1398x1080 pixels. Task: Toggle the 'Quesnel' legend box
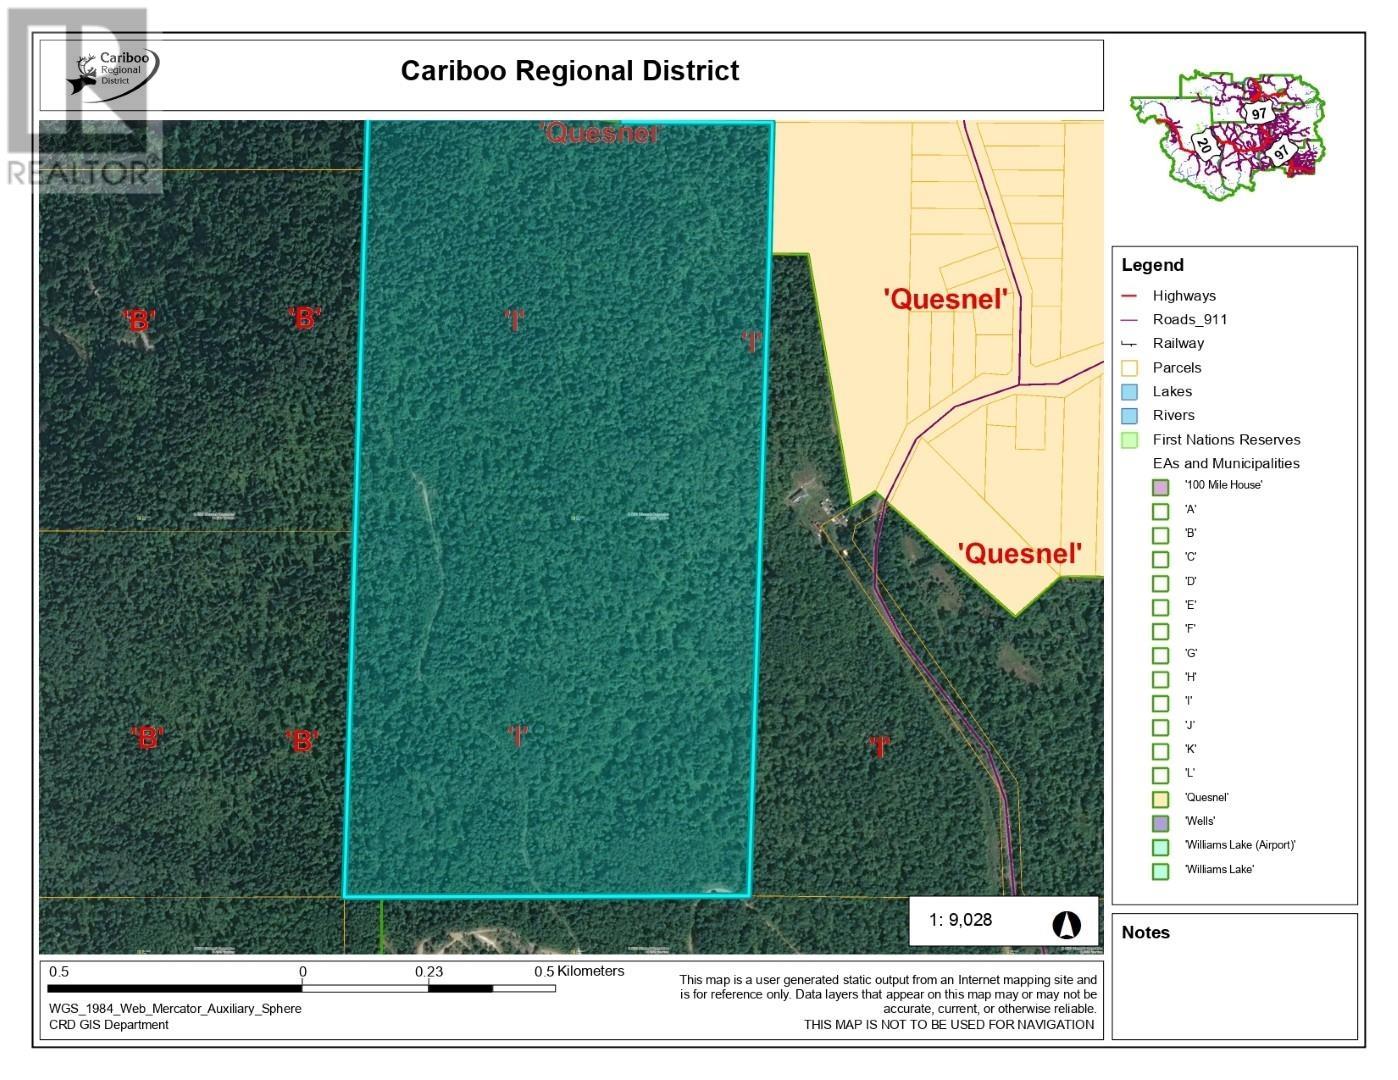tap(1160, 799)
